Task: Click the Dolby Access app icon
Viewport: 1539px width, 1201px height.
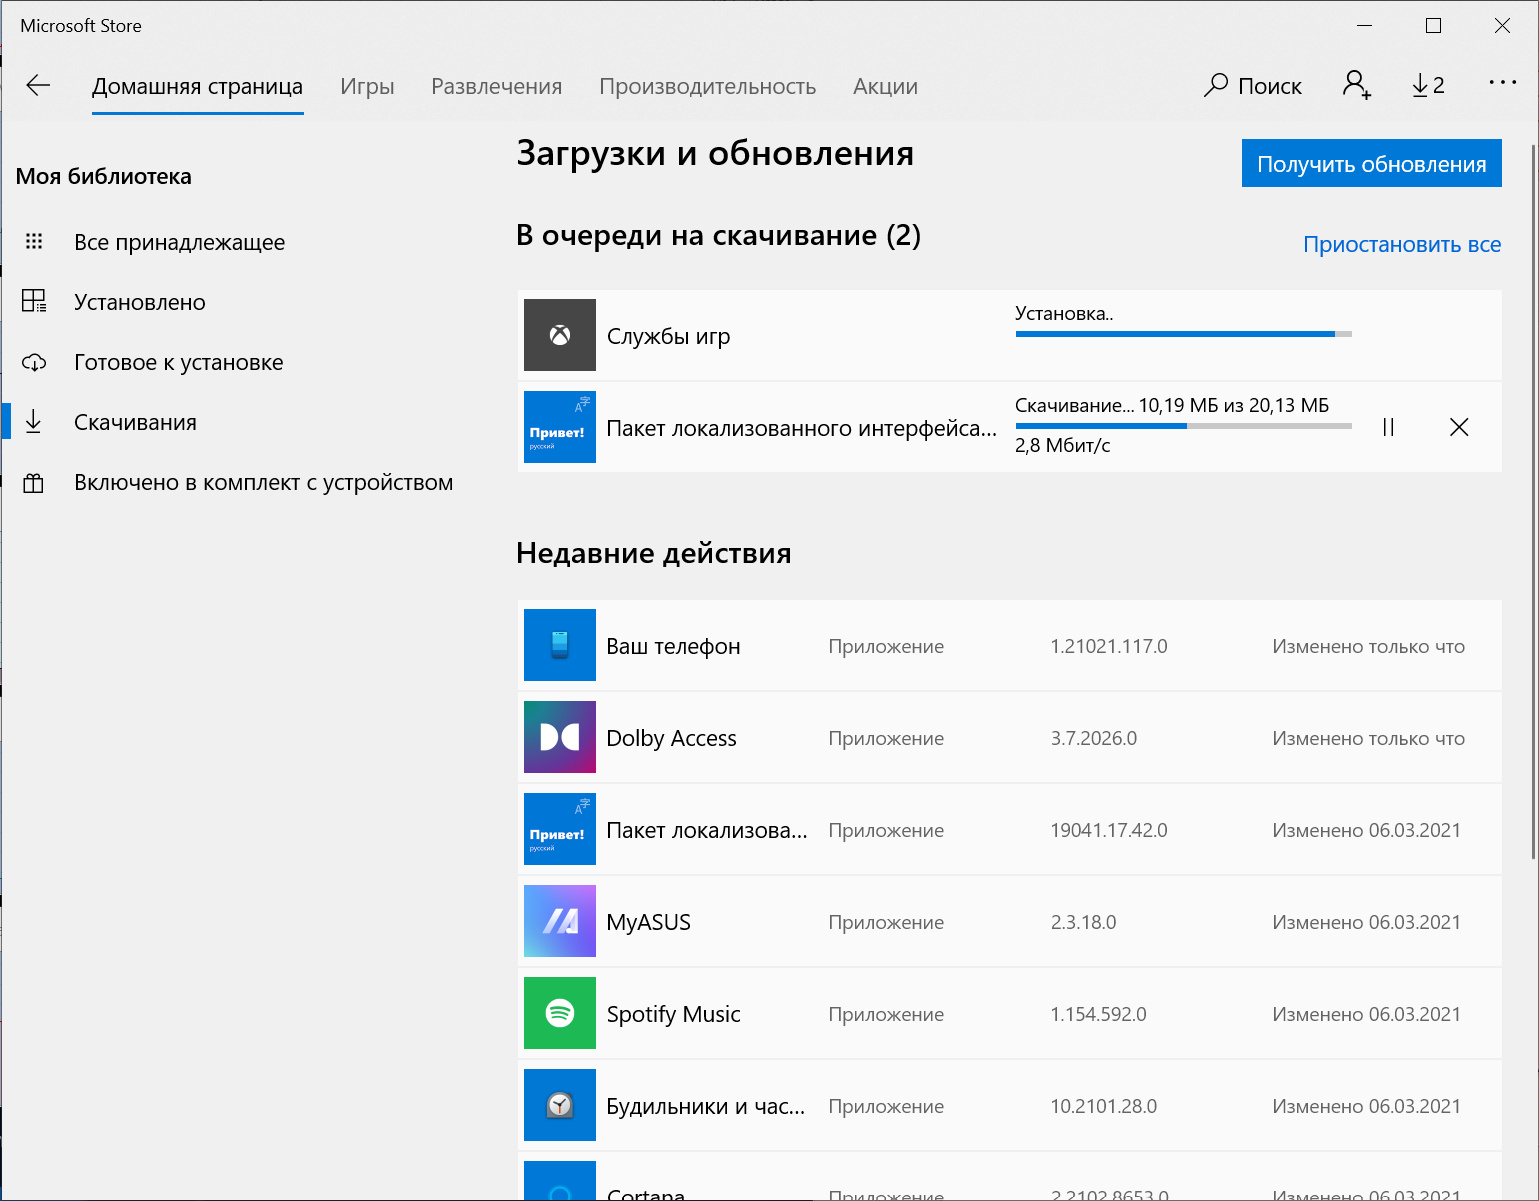Action: 560,737
